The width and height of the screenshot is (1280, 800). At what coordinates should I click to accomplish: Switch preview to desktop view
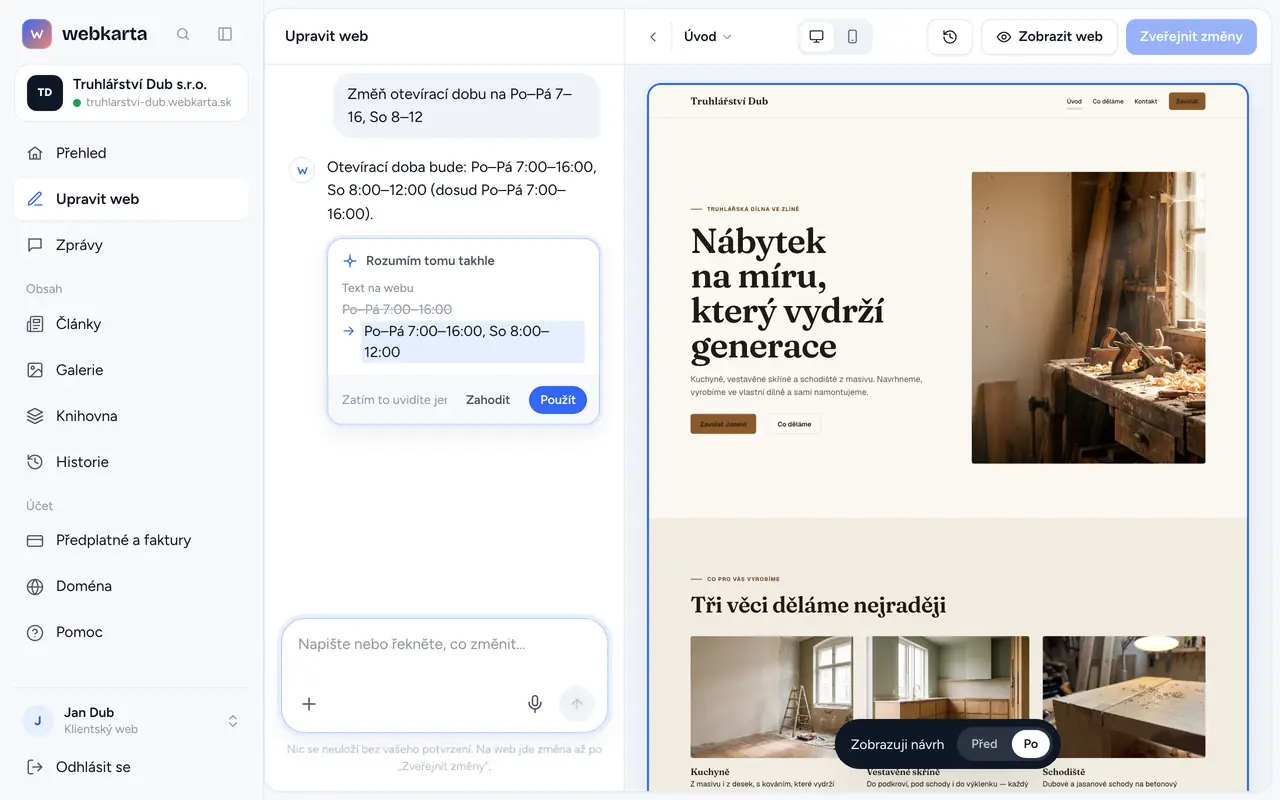pyautogui.click(x=817, y=37)
